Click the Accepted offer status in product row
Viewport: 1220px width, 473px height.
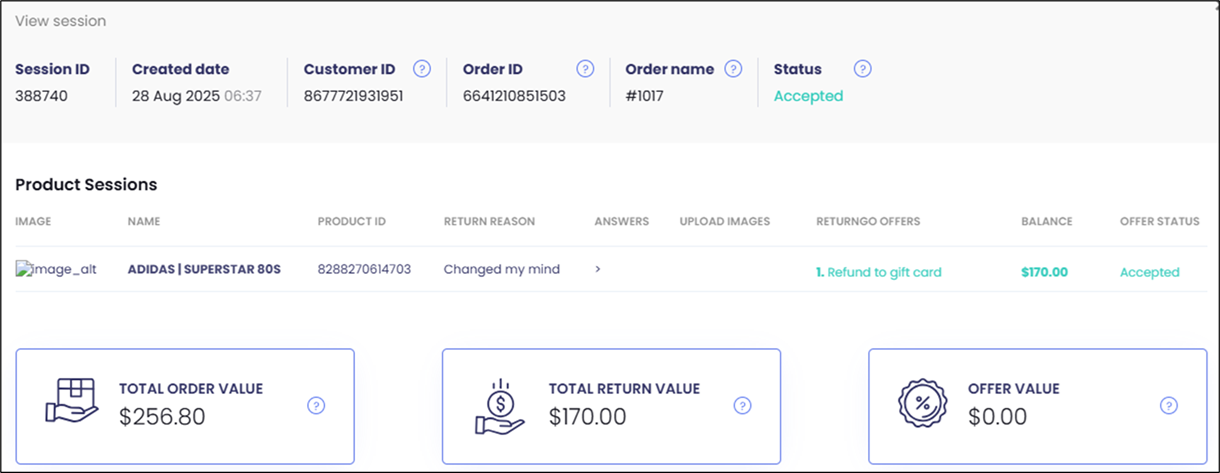1149,272
